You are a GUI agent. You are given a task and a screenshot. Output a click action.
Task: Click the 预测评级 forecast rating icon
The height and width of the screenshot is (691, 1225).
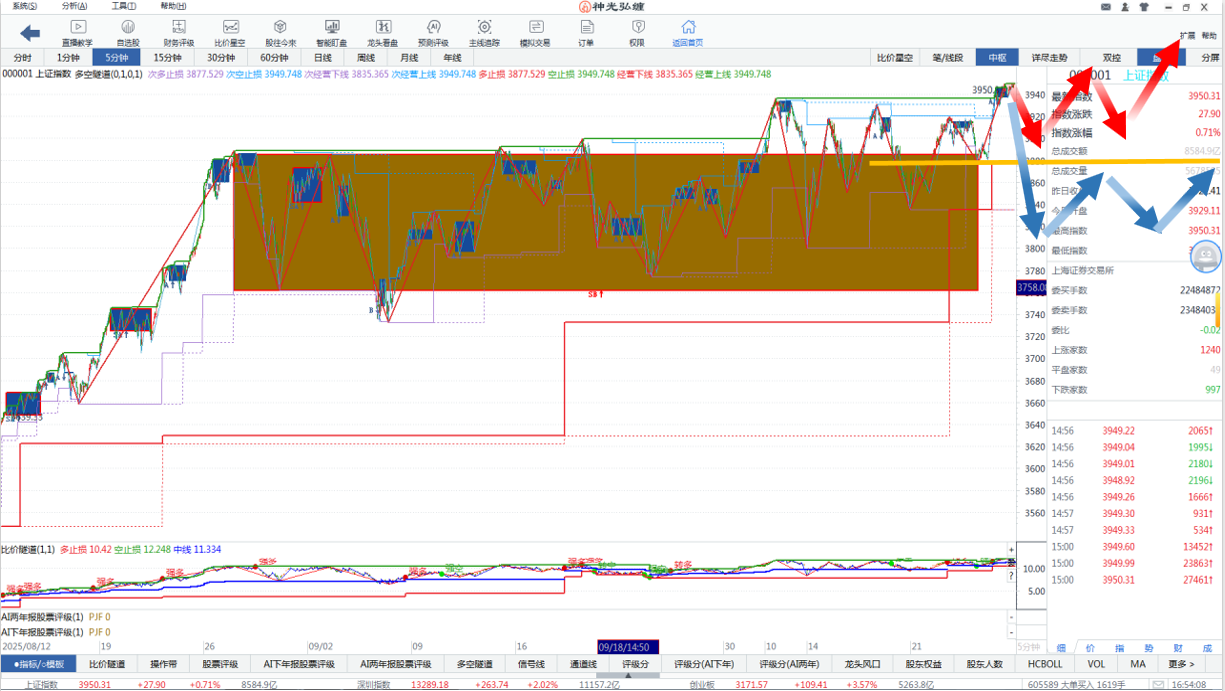coord(433,33)
